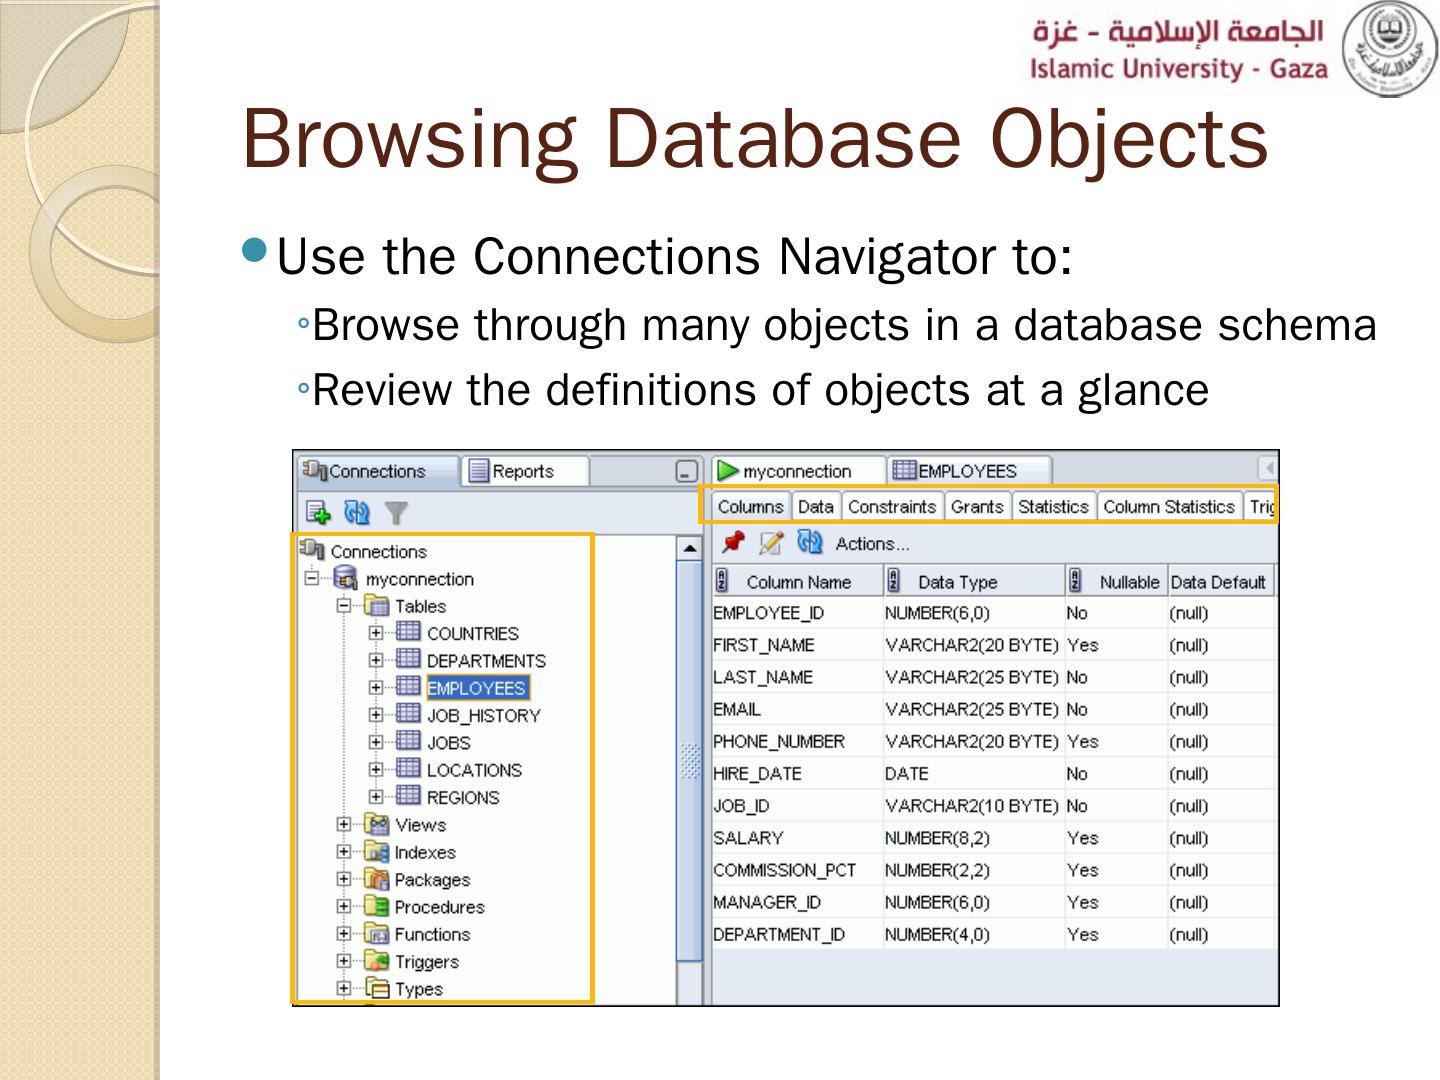Expand the Views node
This screenshot has width=1440, height=1080.
[344, 825]
